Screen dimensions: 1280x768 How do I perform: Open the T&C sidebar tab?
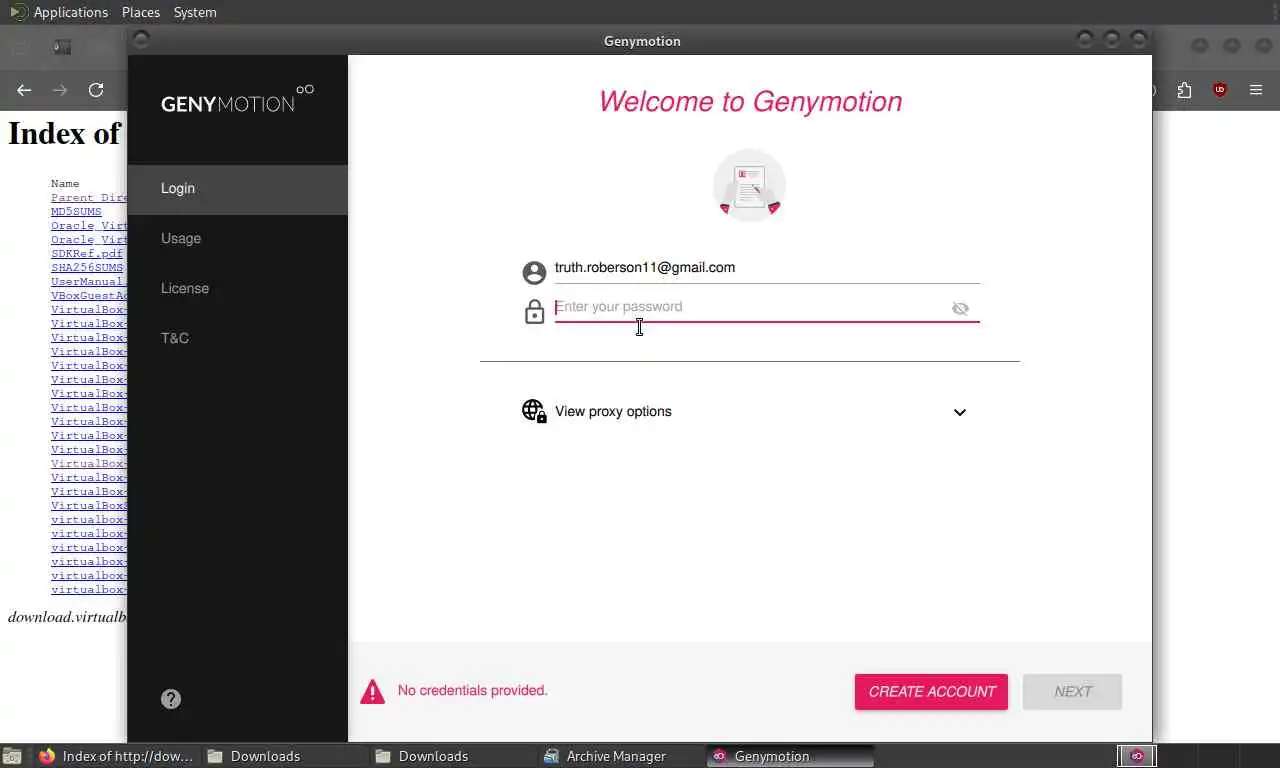[x=238, y=338]
